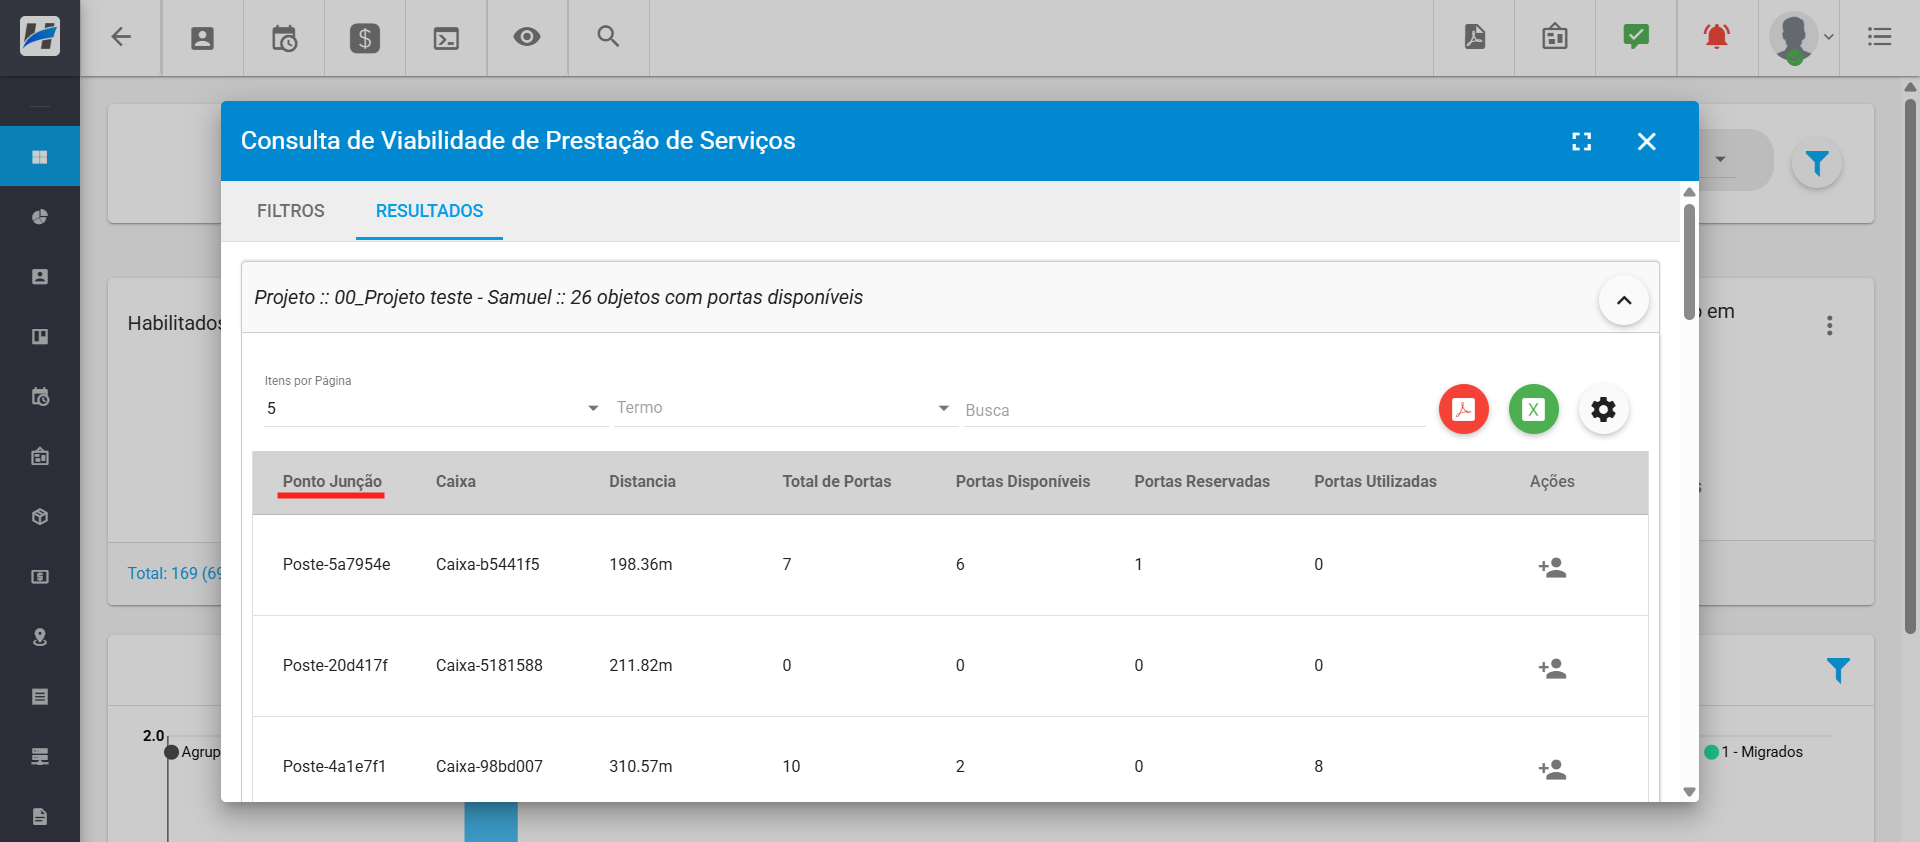Click add-user icon for Poste-5a7954e row
The image size is (1920, 842).
point(1552,567)
